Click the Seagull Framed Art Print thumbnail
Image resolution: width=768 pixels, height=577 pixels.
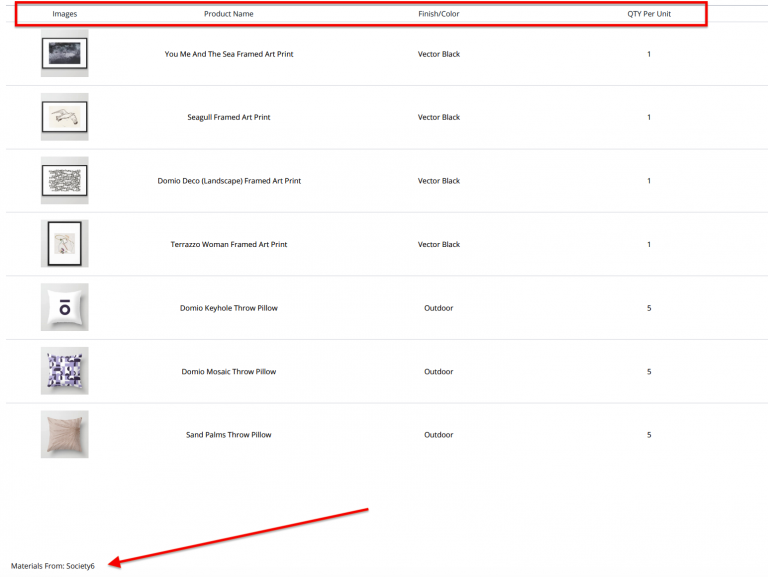[64, 117]
